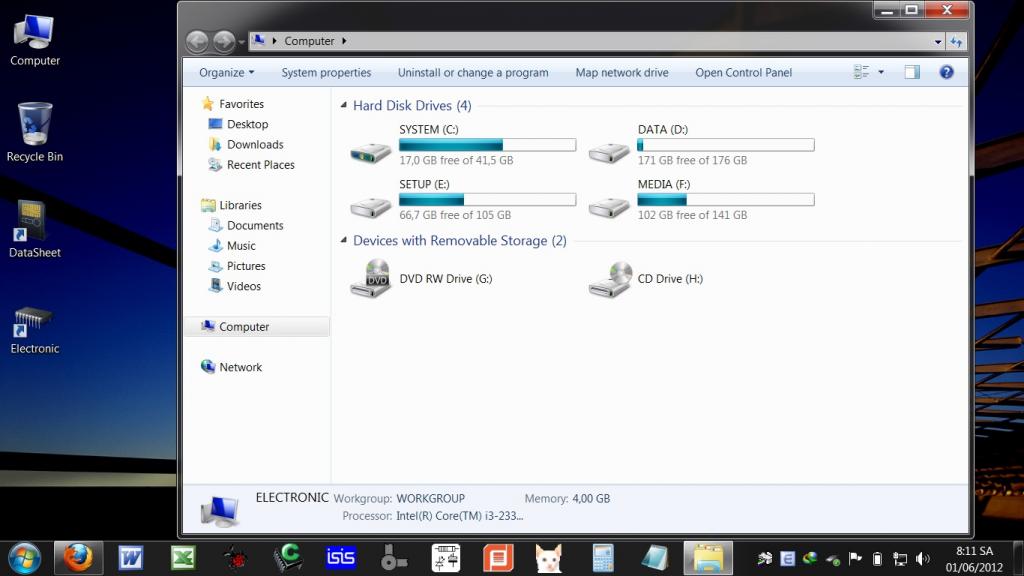Select the CD Drive (H:)
The width and height of the screenshot is (1024, 576).
point(647,279)
